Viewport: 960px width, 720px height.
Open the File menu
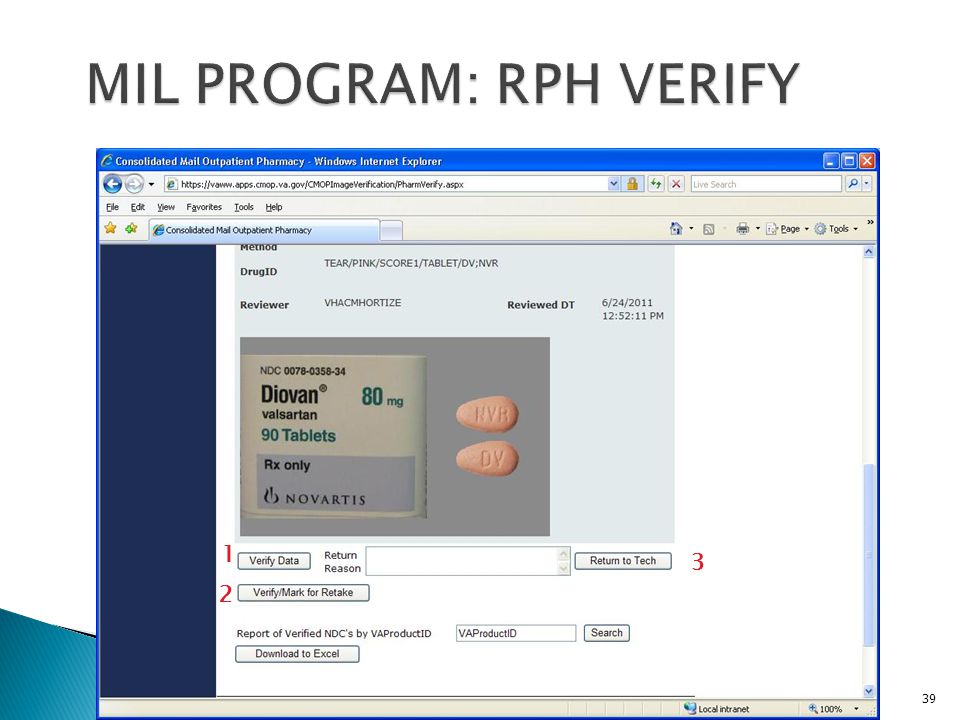point(113,207)
